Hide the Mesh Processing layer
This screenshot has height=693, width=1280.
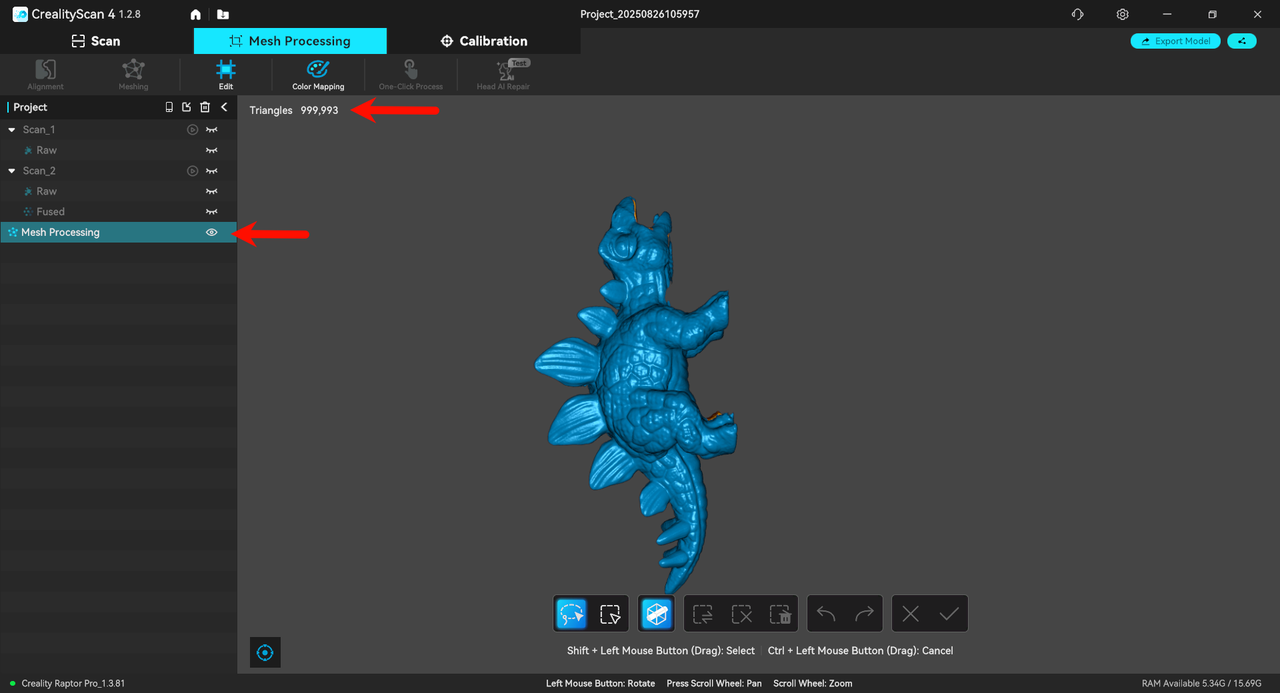(x=211, y=232)
